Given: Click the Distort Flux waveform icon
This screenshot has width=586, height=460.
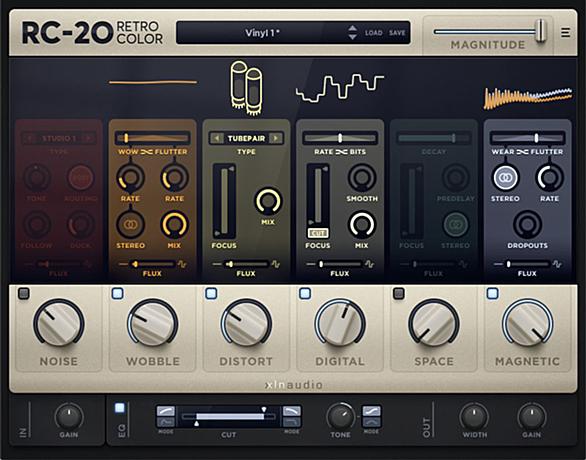Looking at the screenshot, I should pyautogui.click(x=276, y=264).
